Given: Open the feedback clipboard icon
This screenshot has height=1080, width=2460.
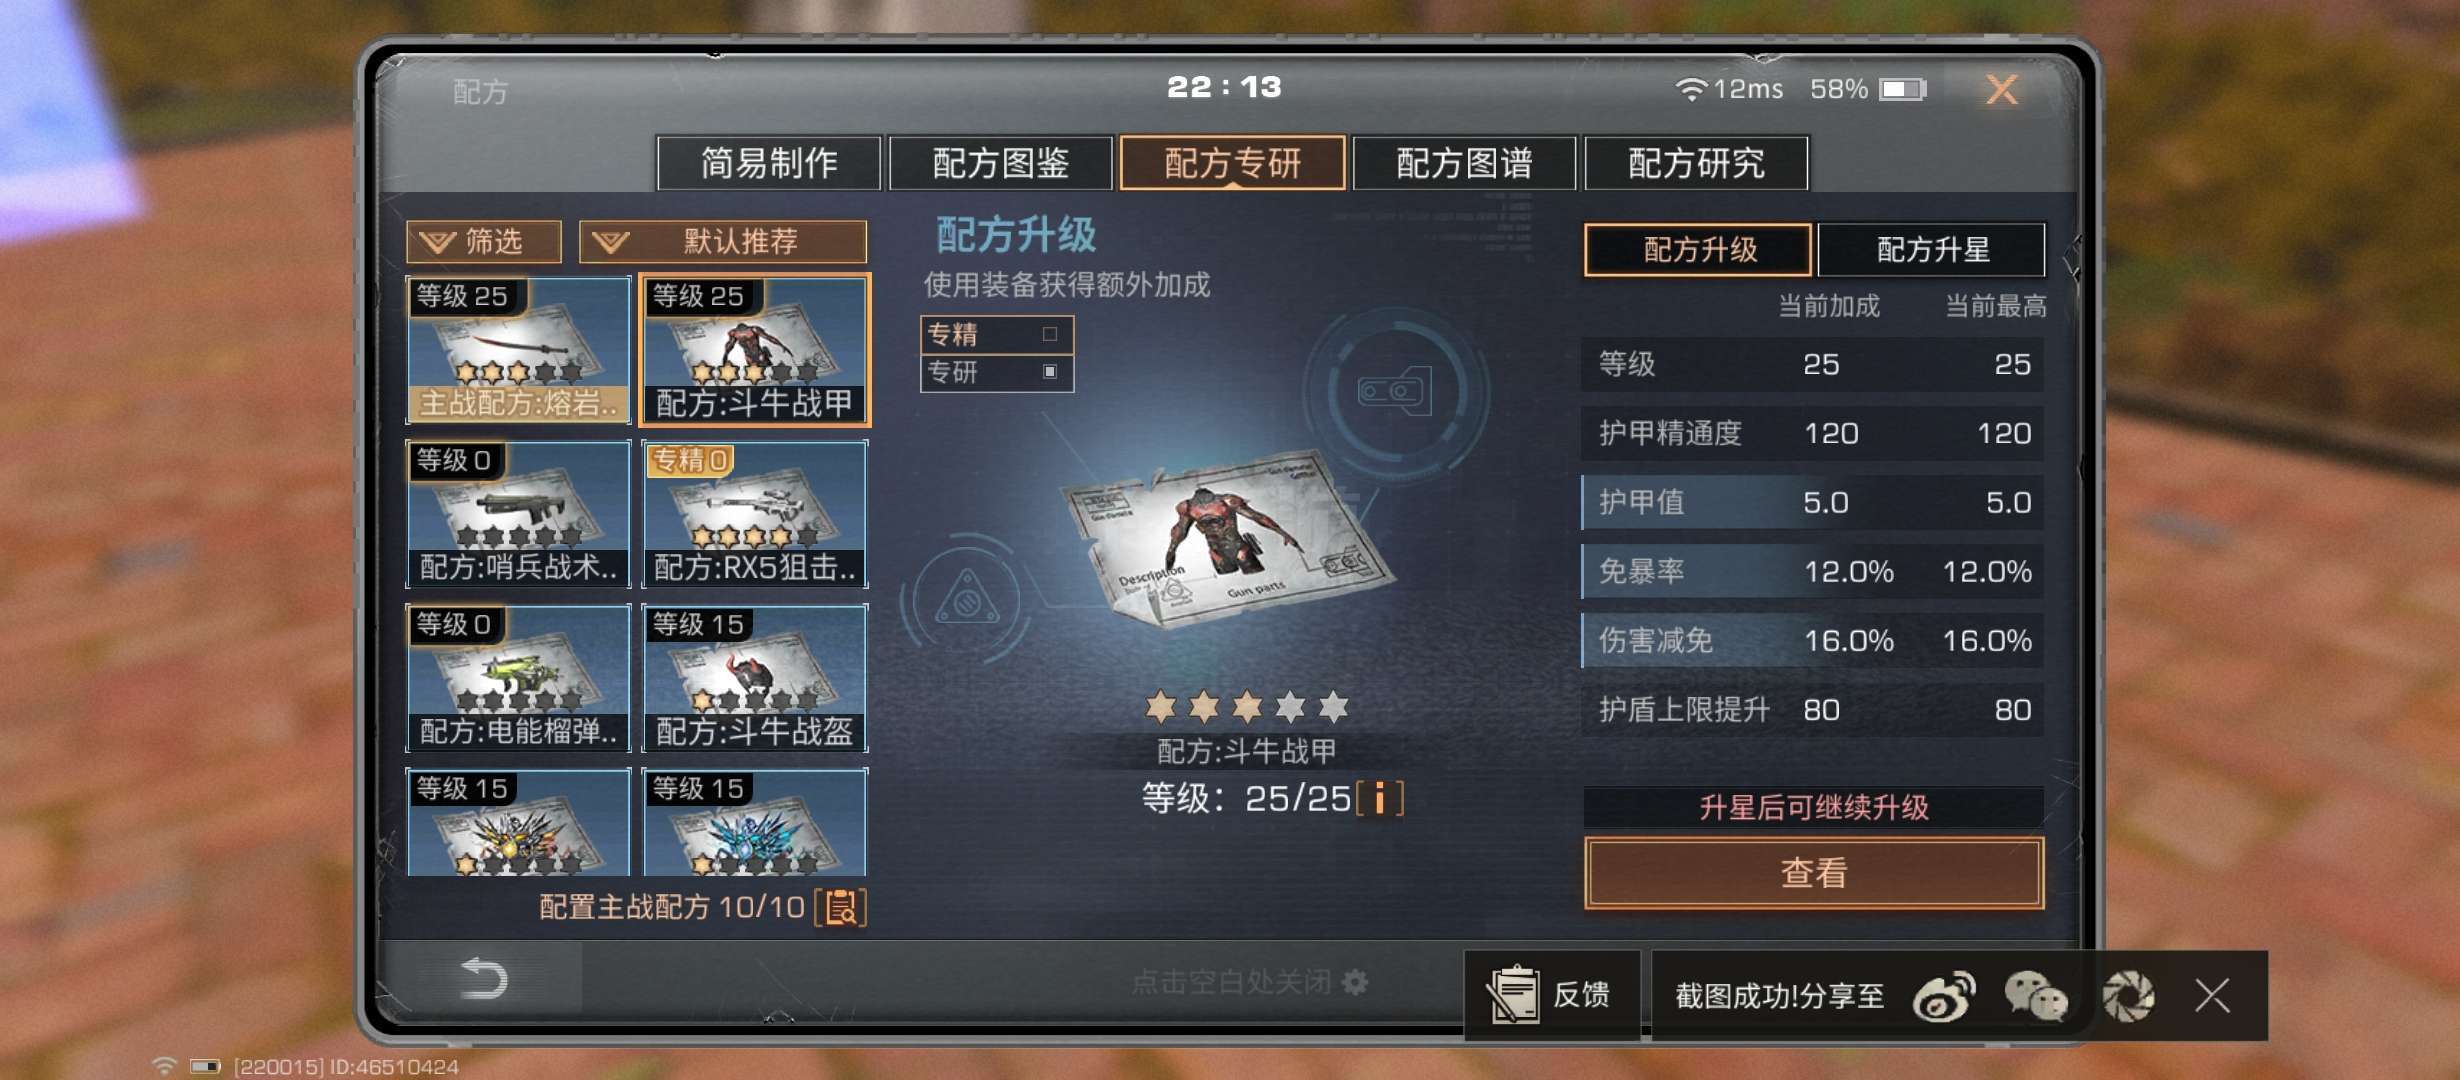Looking at the screenshot, I should pyautogui.click(x=1513, y=994).
